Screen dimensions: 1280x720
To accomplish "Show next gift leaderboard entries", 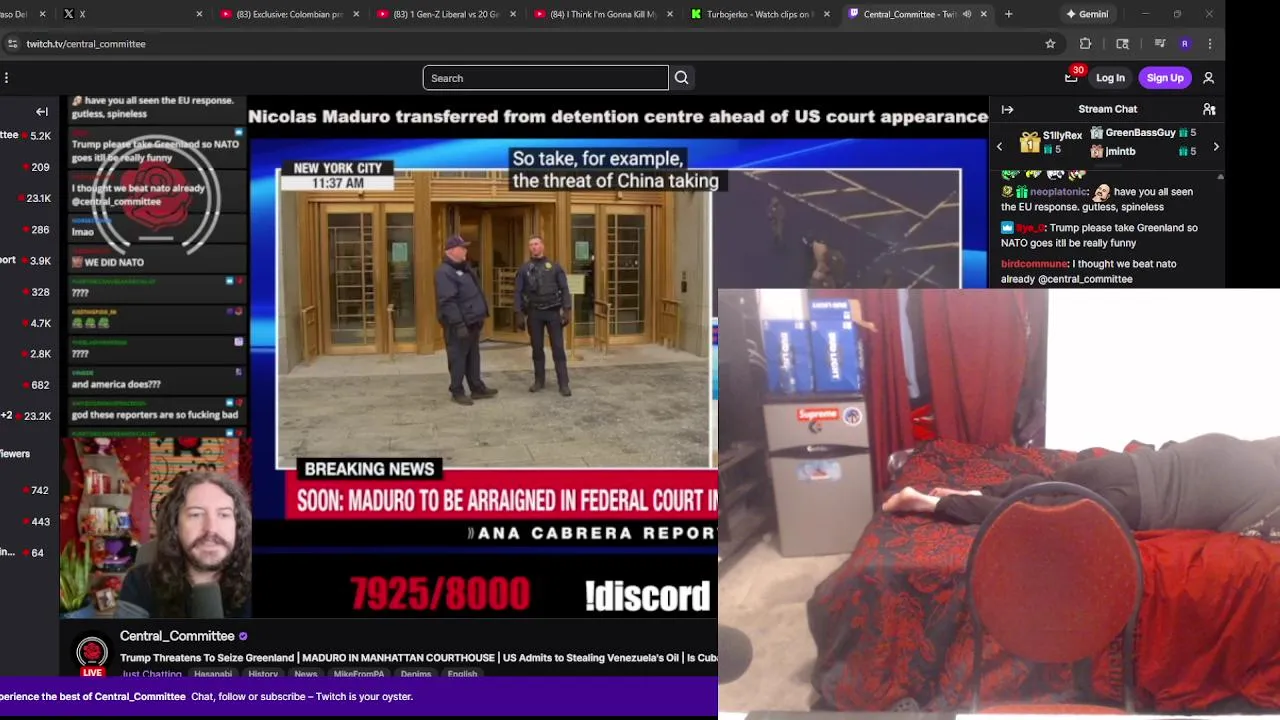I will coord(1216,147).
